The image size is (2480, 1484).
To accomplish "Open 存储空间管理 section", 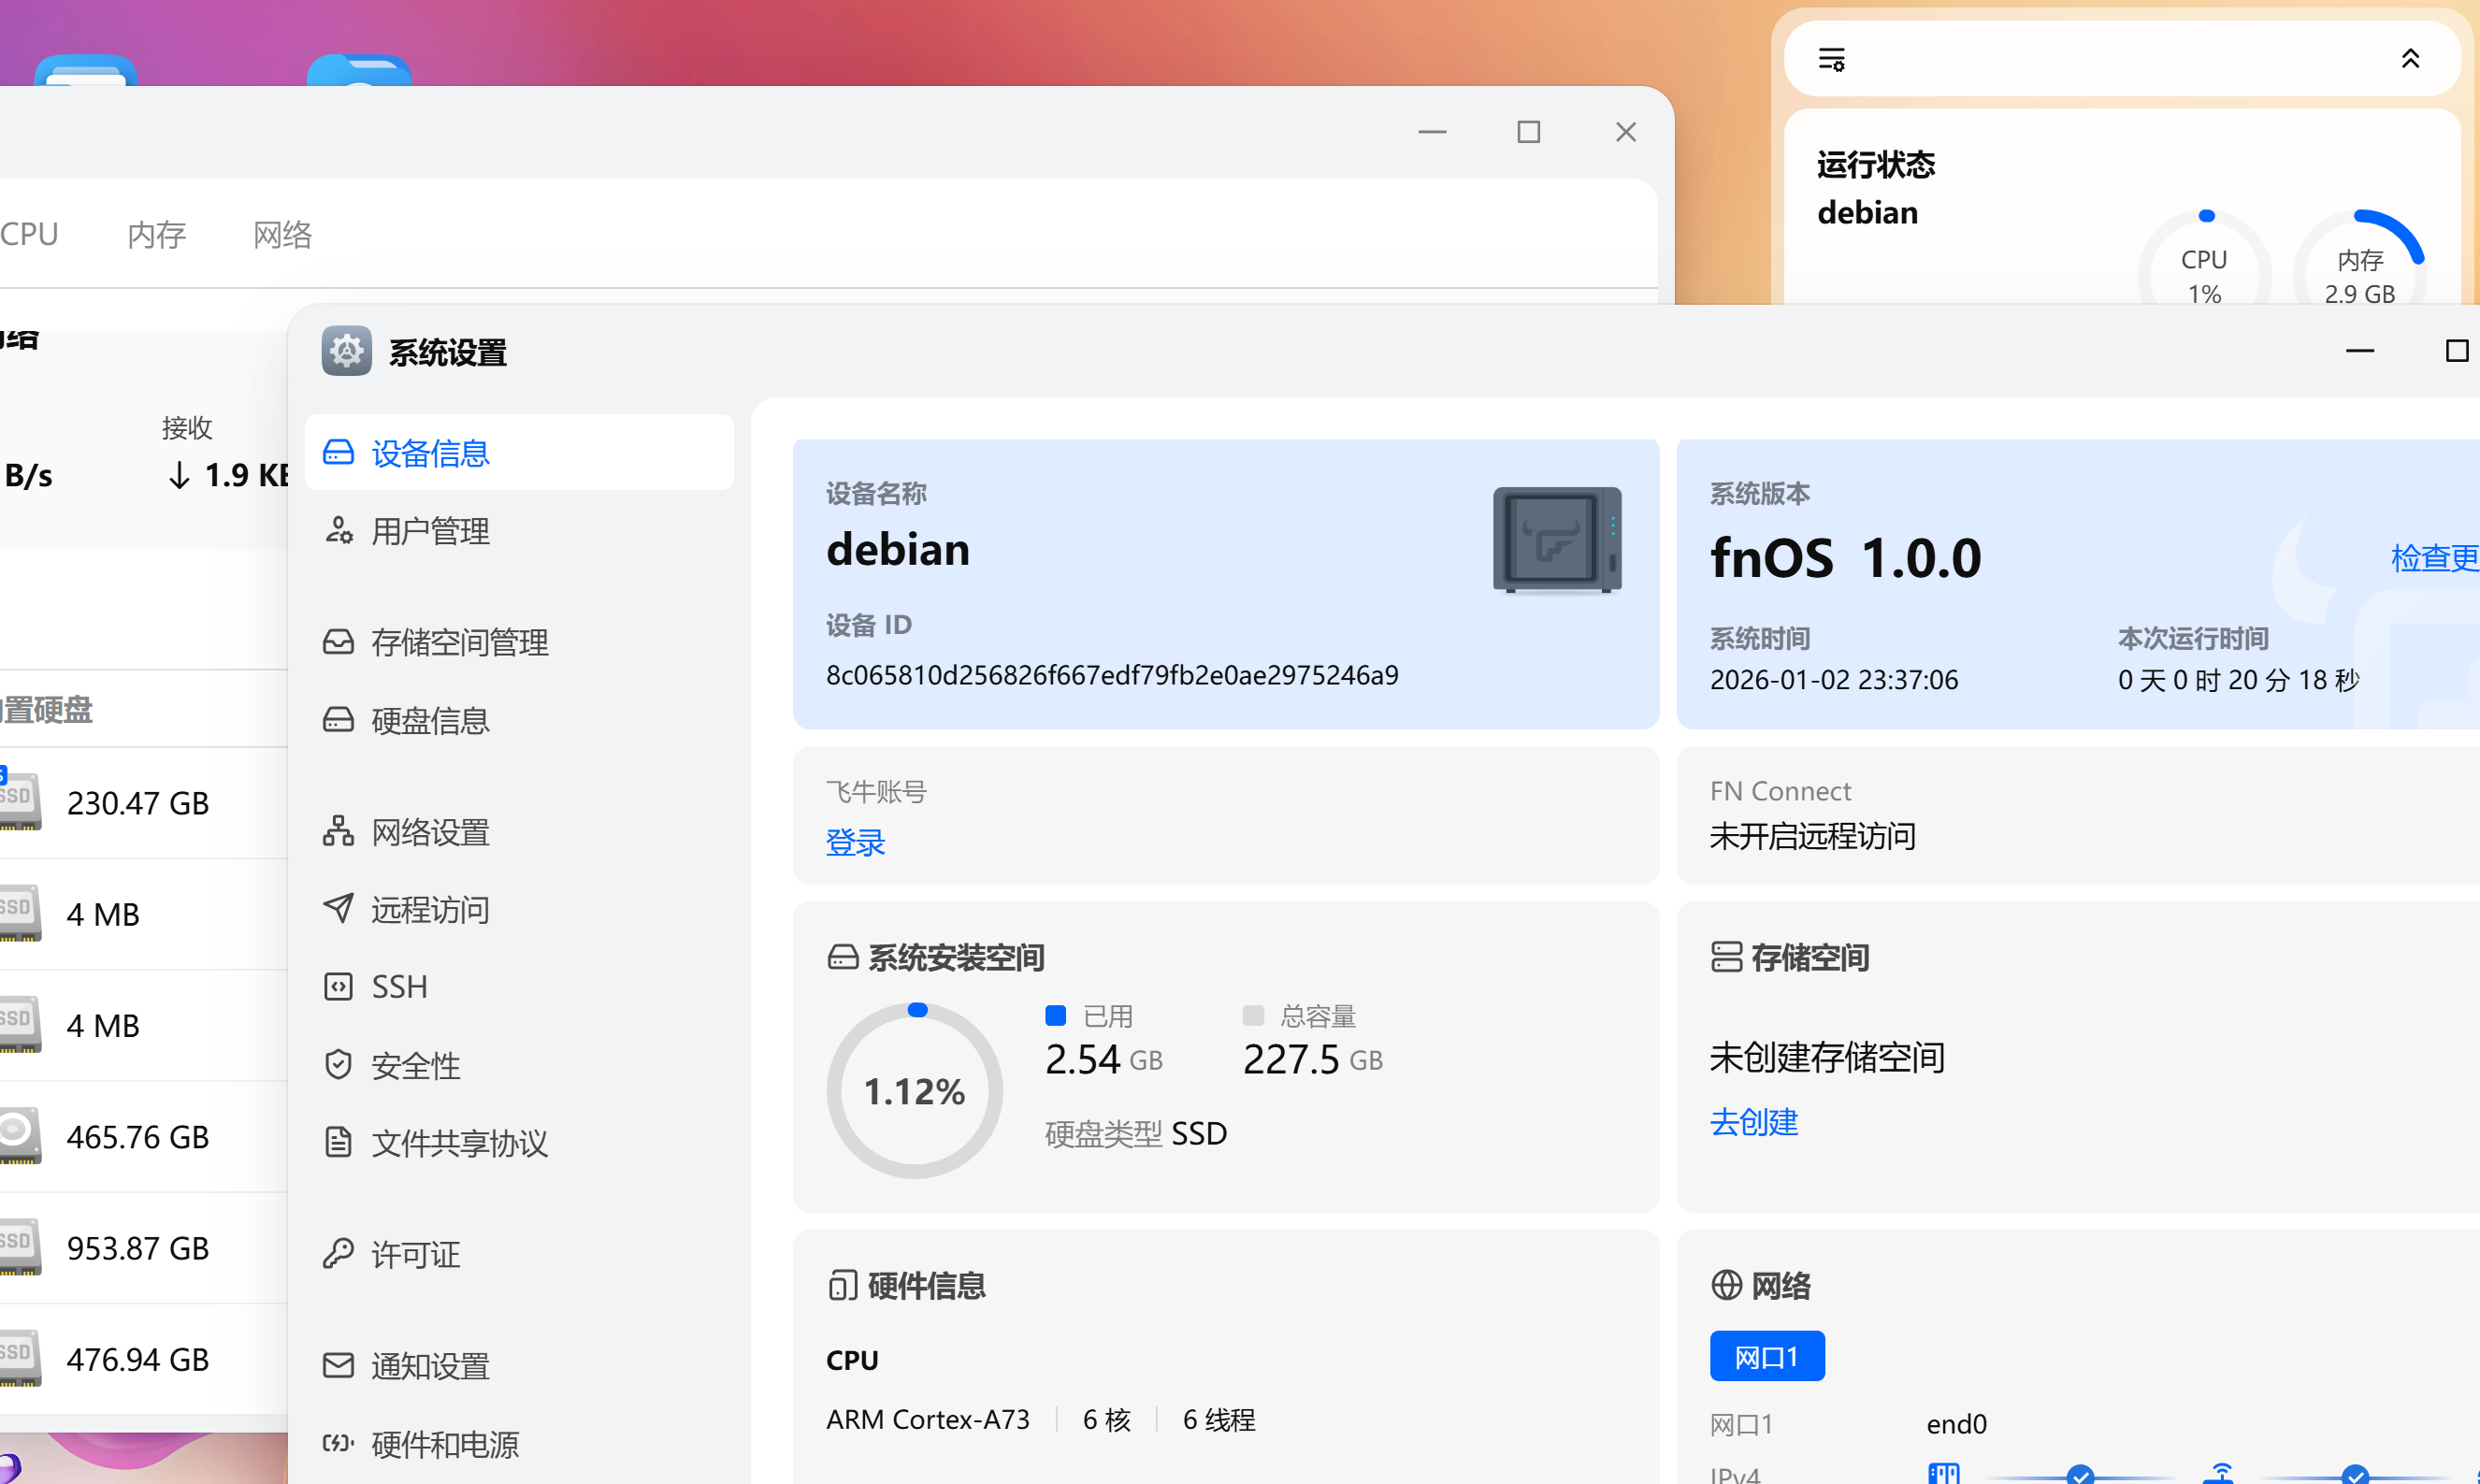I will point(459,642).
